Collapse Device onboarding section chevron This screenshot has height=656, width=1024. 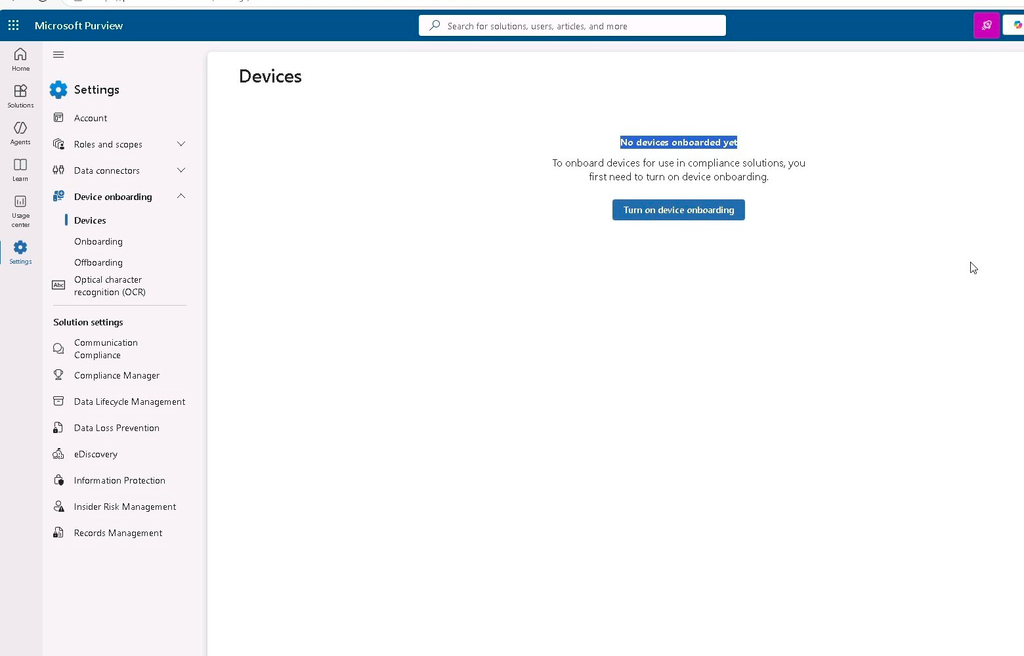click(x=181, y=196)
